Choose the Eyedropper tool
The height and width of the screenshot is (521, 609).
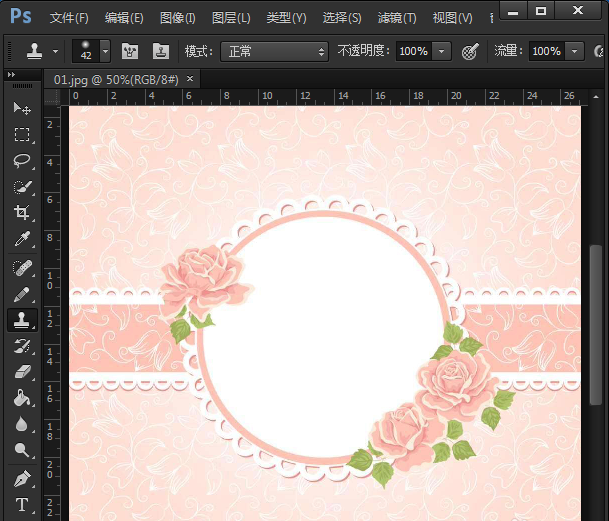[x=22, y=239]
